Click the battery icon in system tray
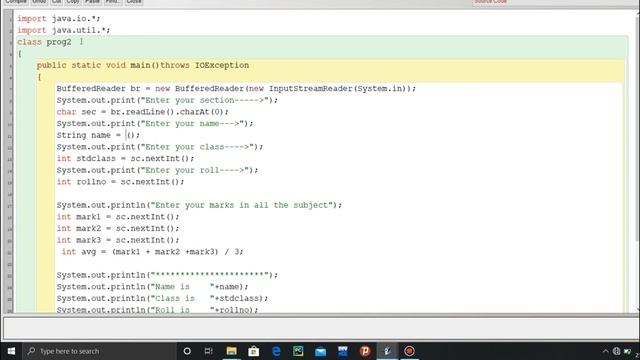This screenshot has width=640, height=360. point(627,351)
